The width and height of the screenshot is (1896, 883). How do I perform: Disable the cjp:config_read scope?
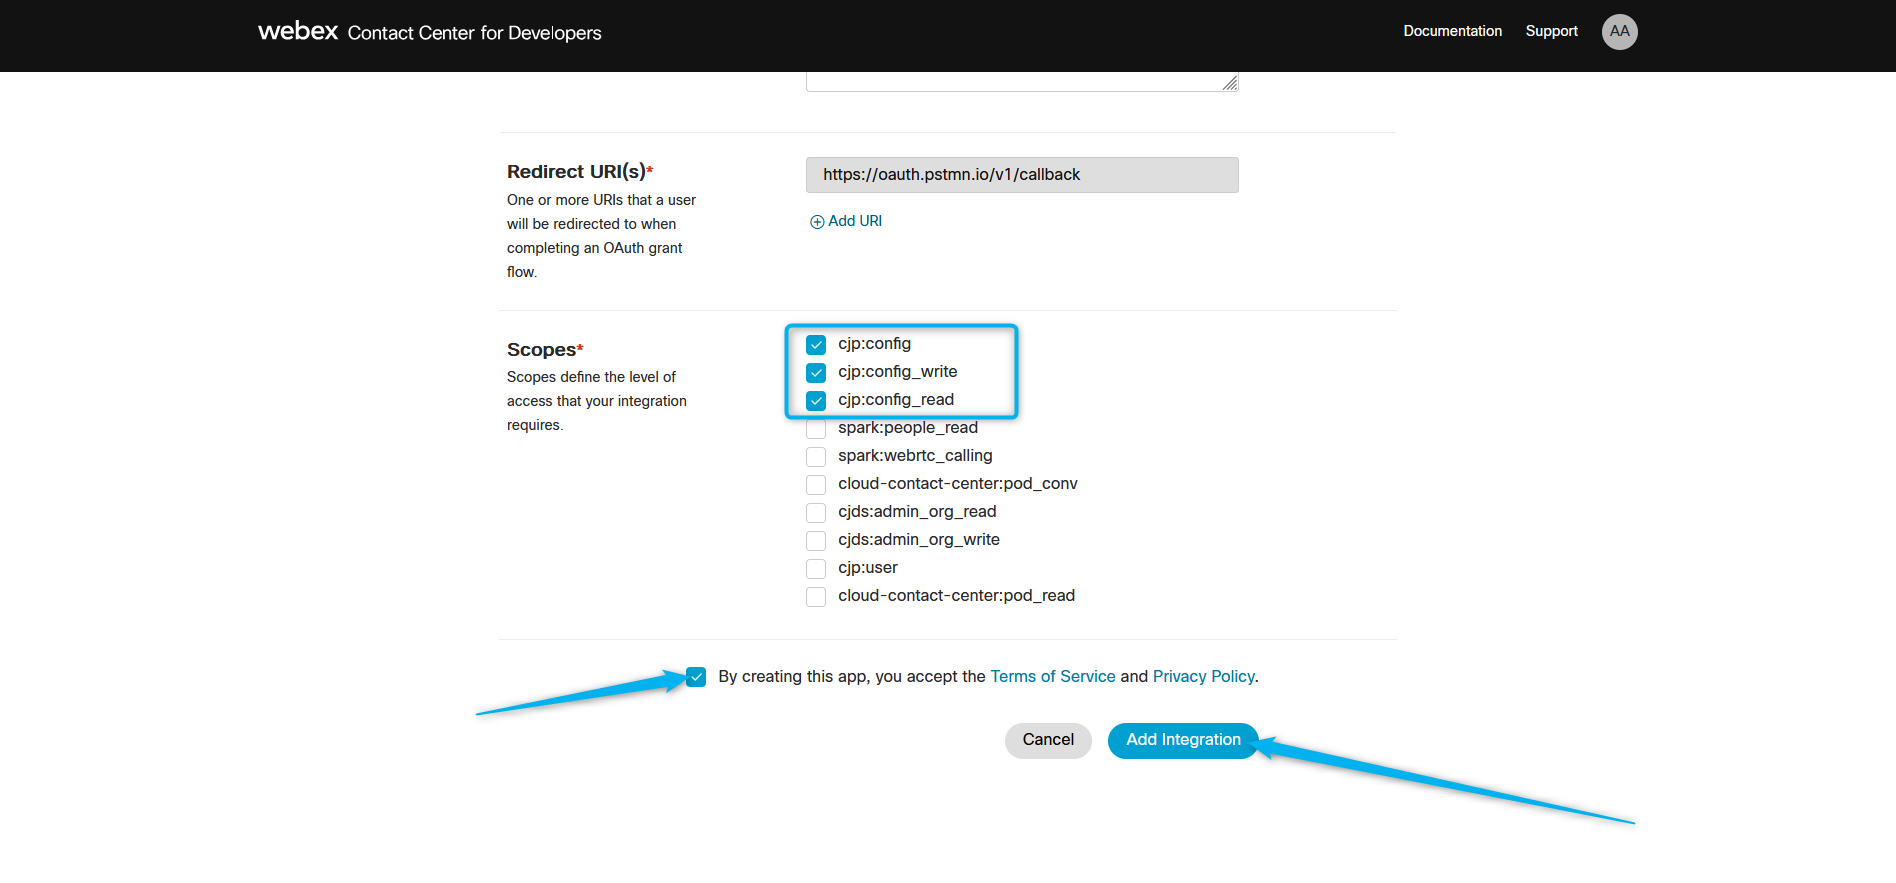[x=816, y=401]
